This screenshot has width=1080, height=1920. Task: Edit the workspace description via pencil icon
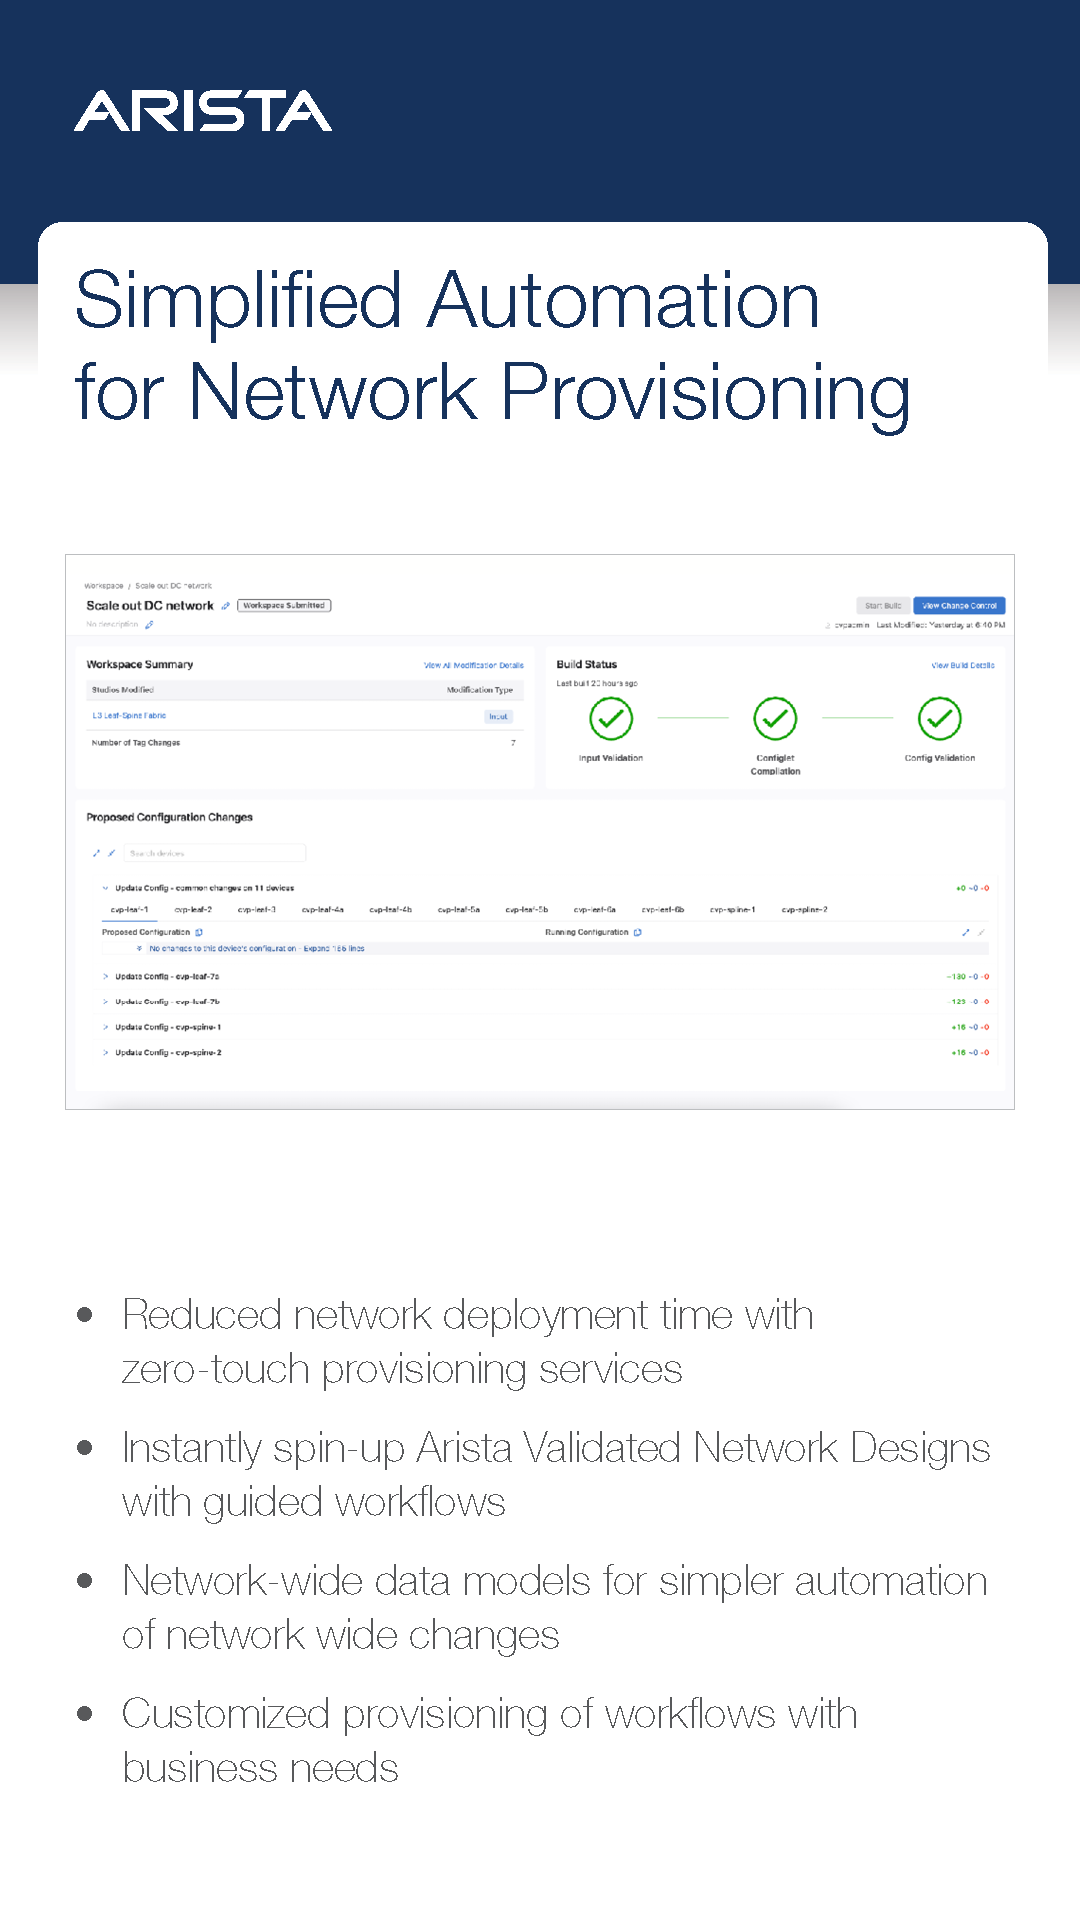click(x=149, y=625)
